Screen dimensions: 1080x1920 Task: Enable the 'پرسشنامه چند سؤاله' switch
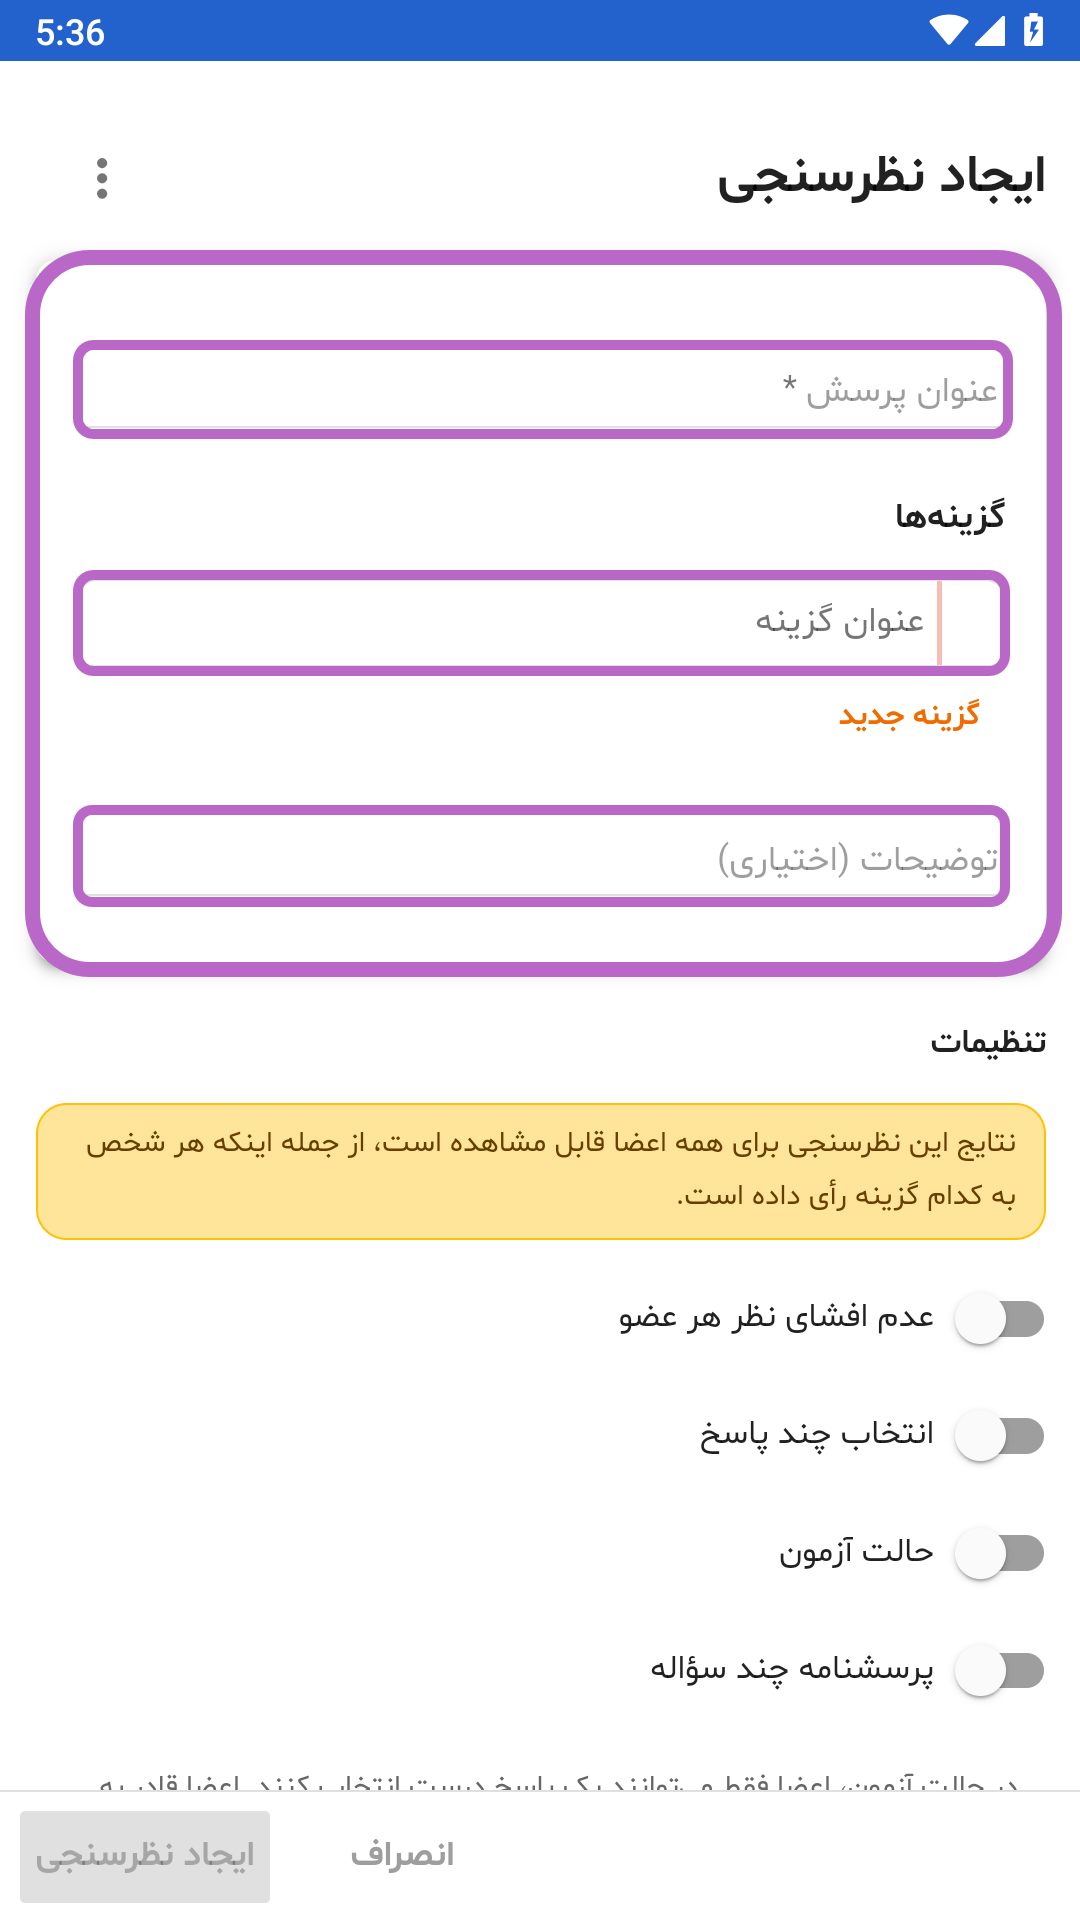pos(999,1670)
